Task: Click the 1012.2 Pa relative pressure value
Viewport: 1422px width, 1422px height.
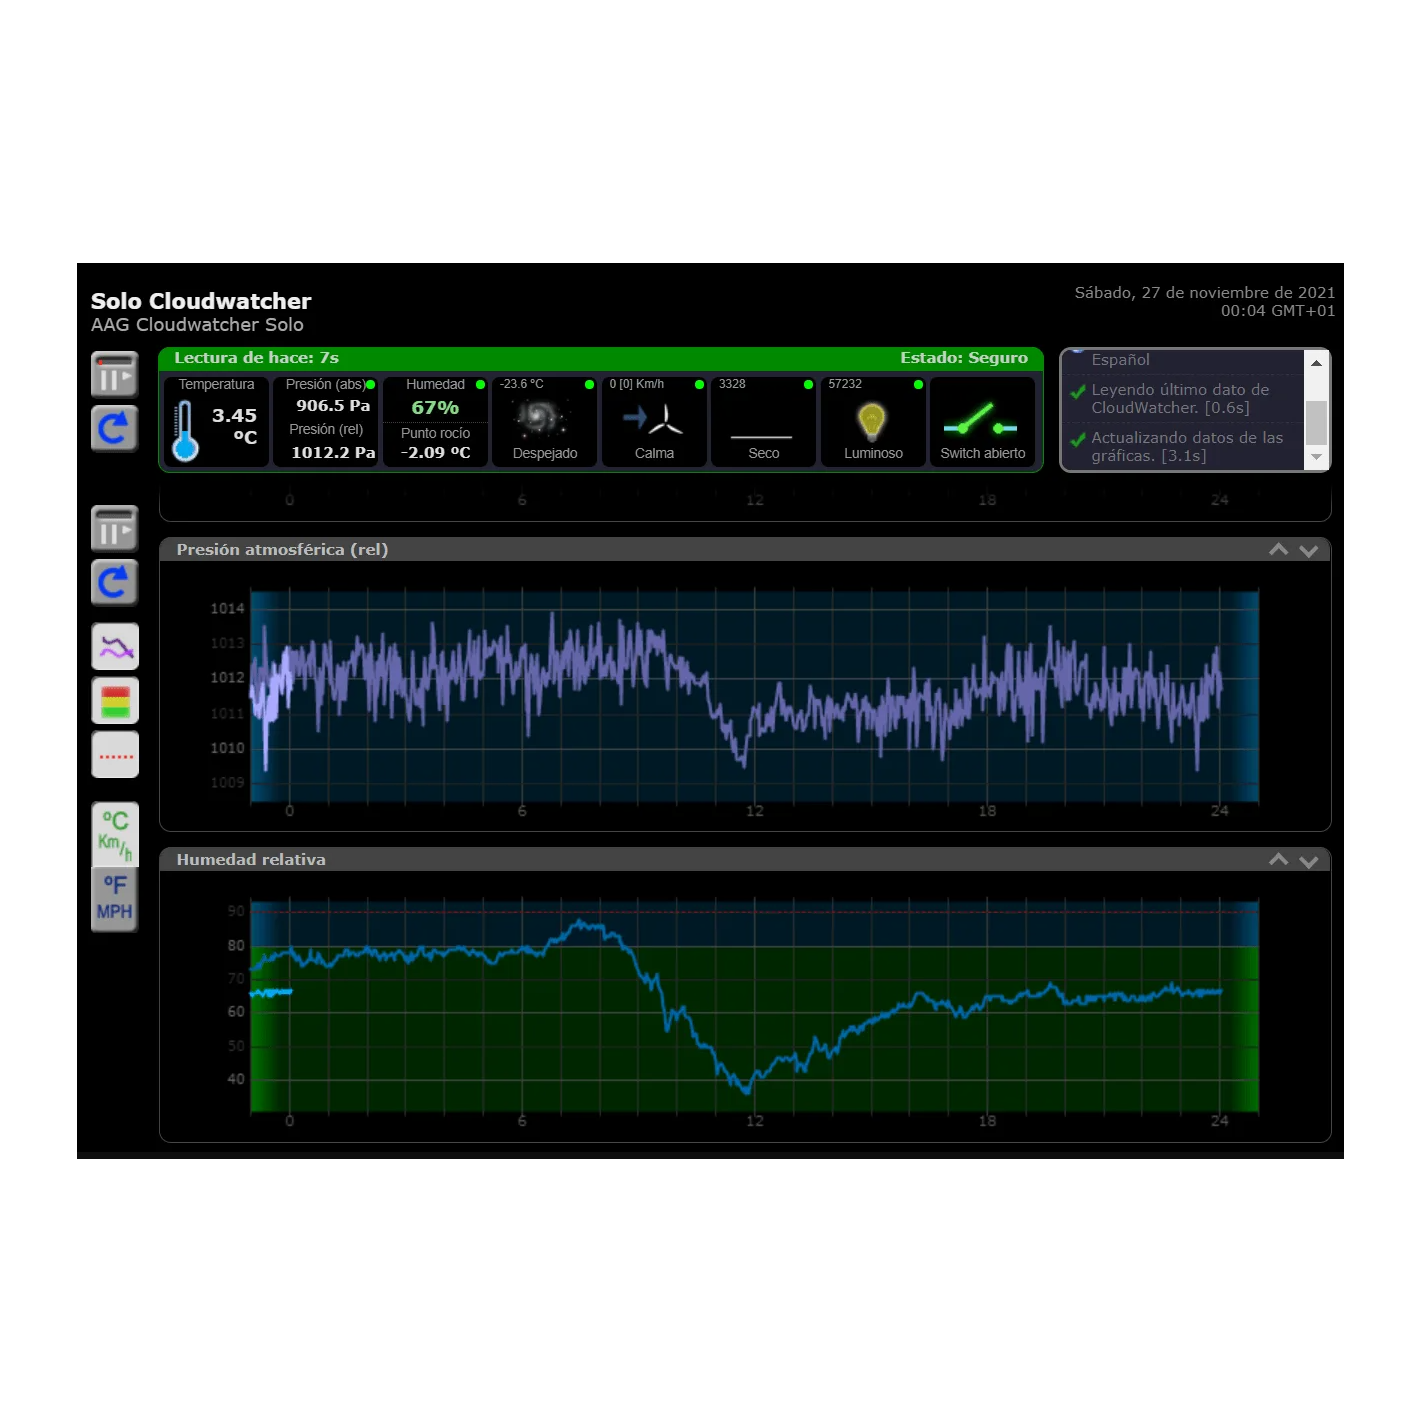Action: coord(333,453)
